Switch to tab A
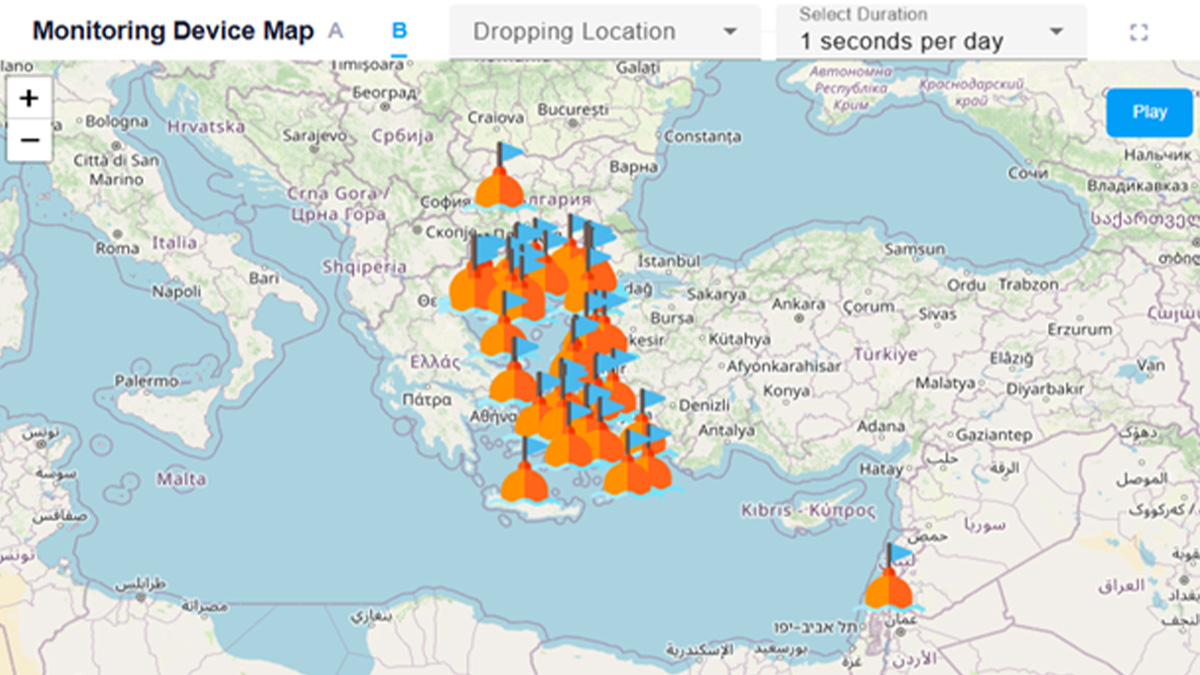Image resolution: width=1200 pixels, height=675 pixels. 336,31
